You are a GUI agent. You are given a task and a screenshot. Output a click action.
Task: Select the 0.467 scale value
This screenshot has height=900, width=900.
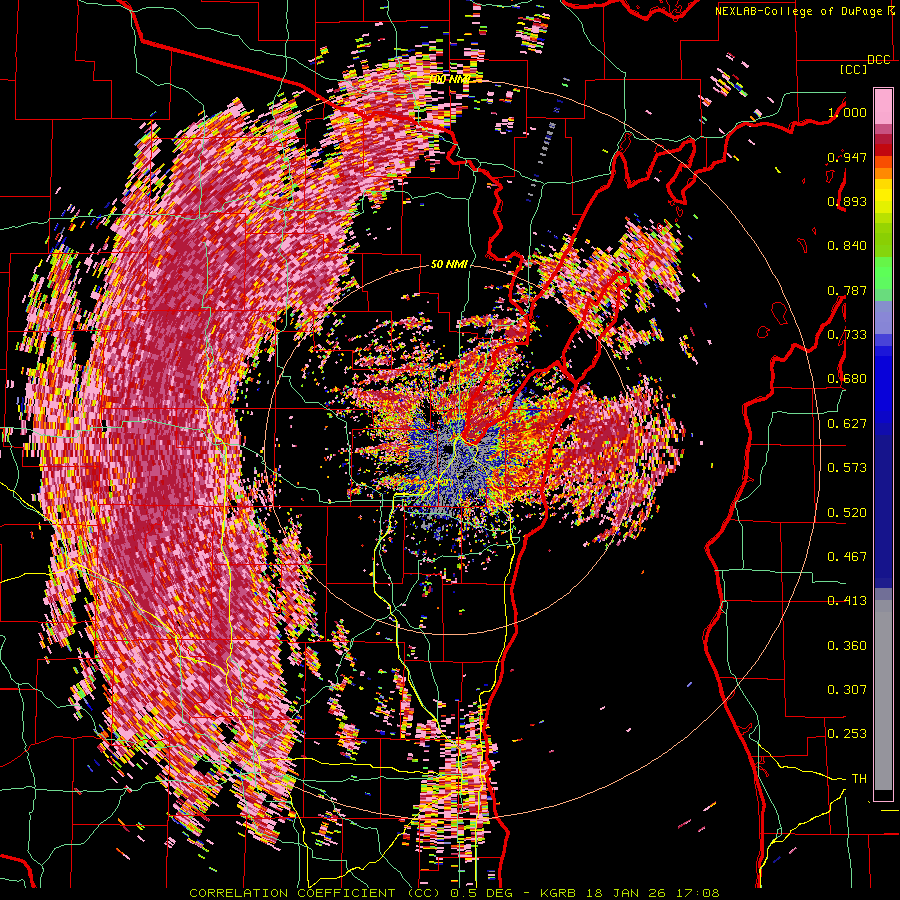coord(847,557)
